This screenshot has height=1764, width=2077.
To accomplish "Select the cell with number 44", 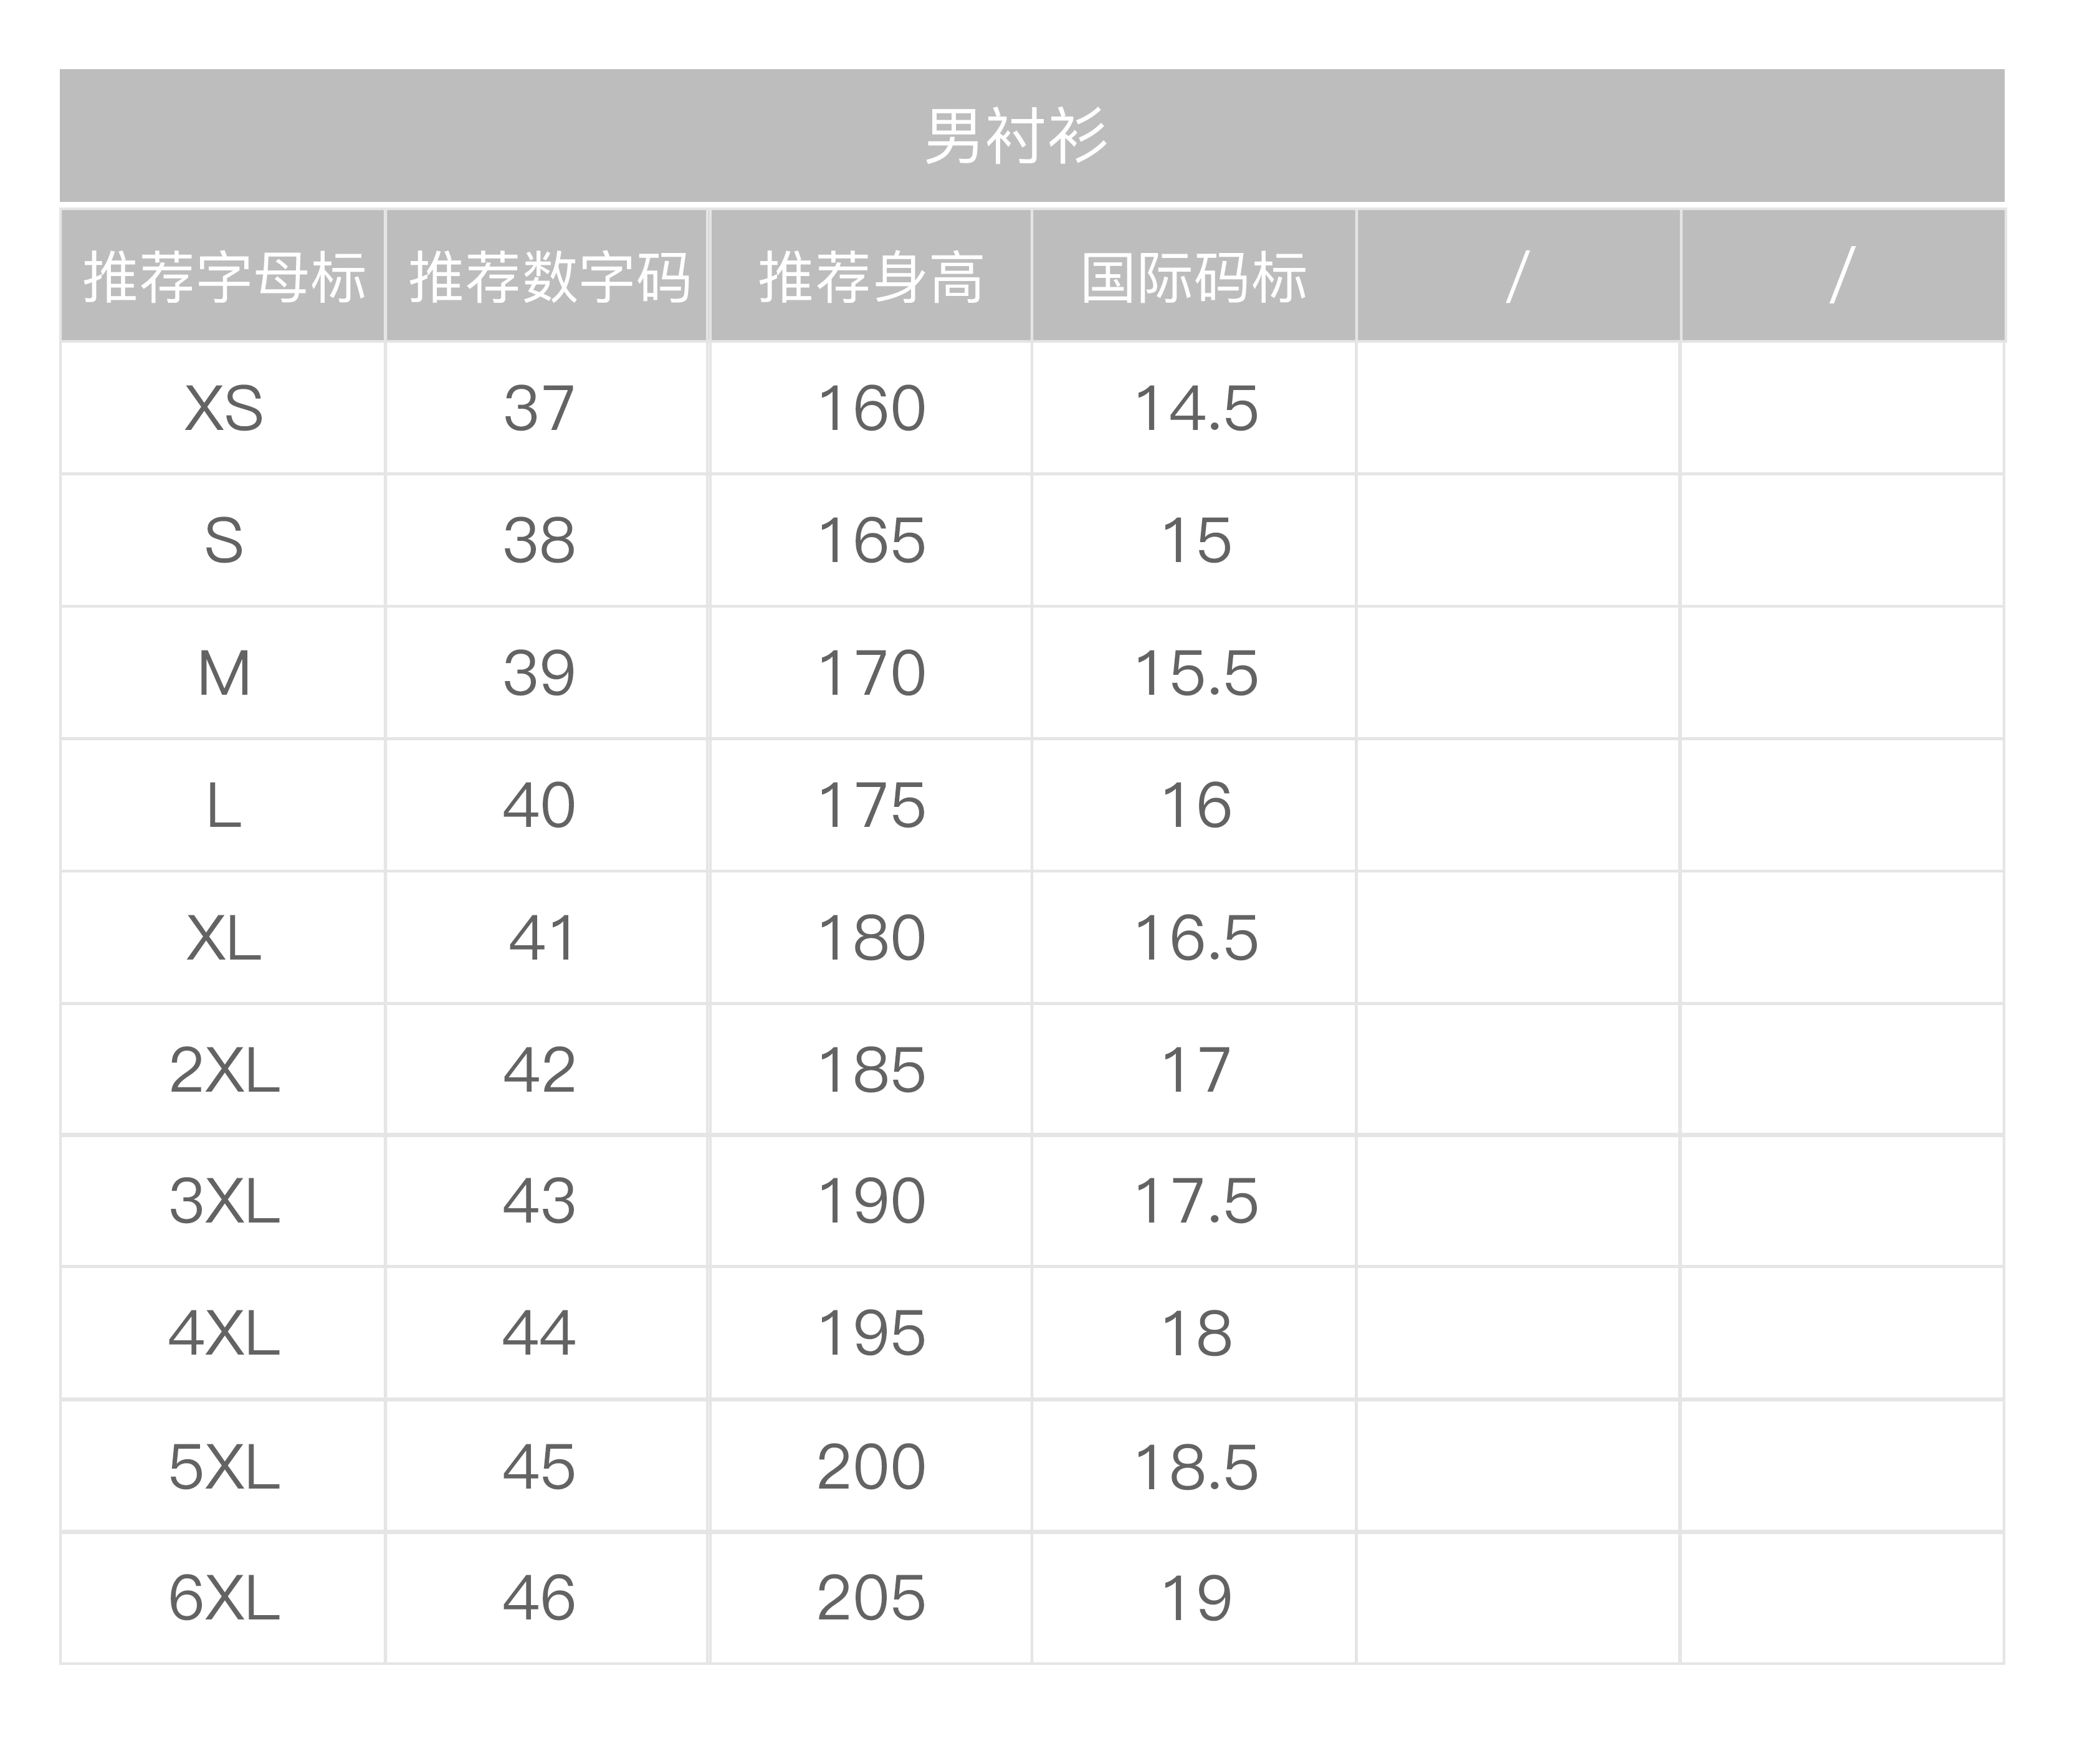I will tap(547, 1333).
